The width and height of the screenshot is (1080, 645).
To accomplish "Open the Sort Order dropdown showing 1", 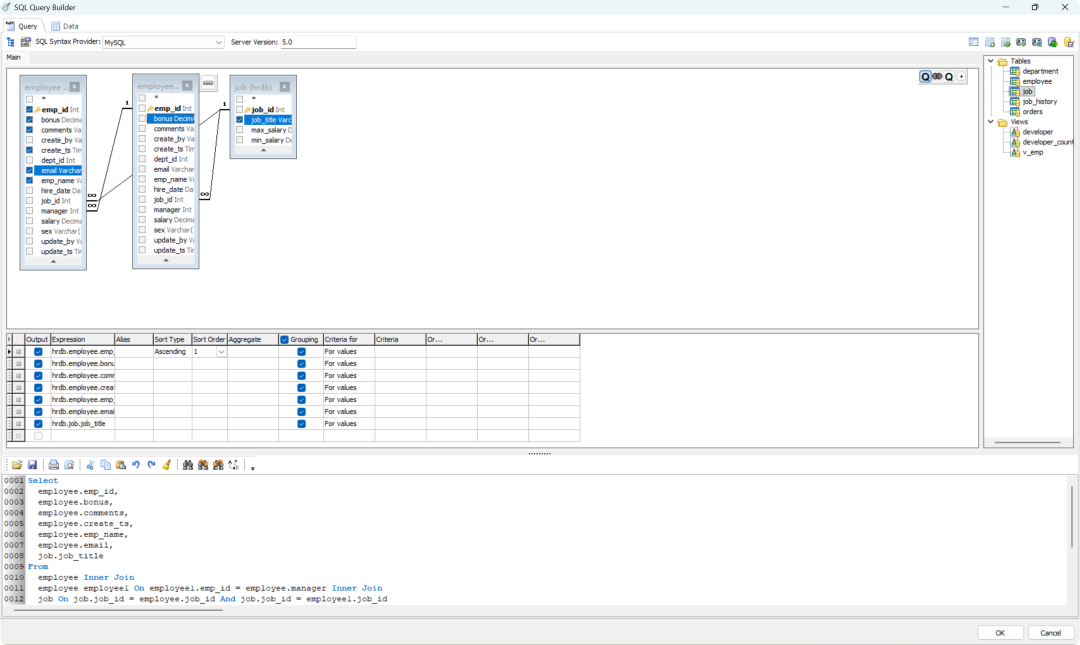I will [x=221, y=351].
